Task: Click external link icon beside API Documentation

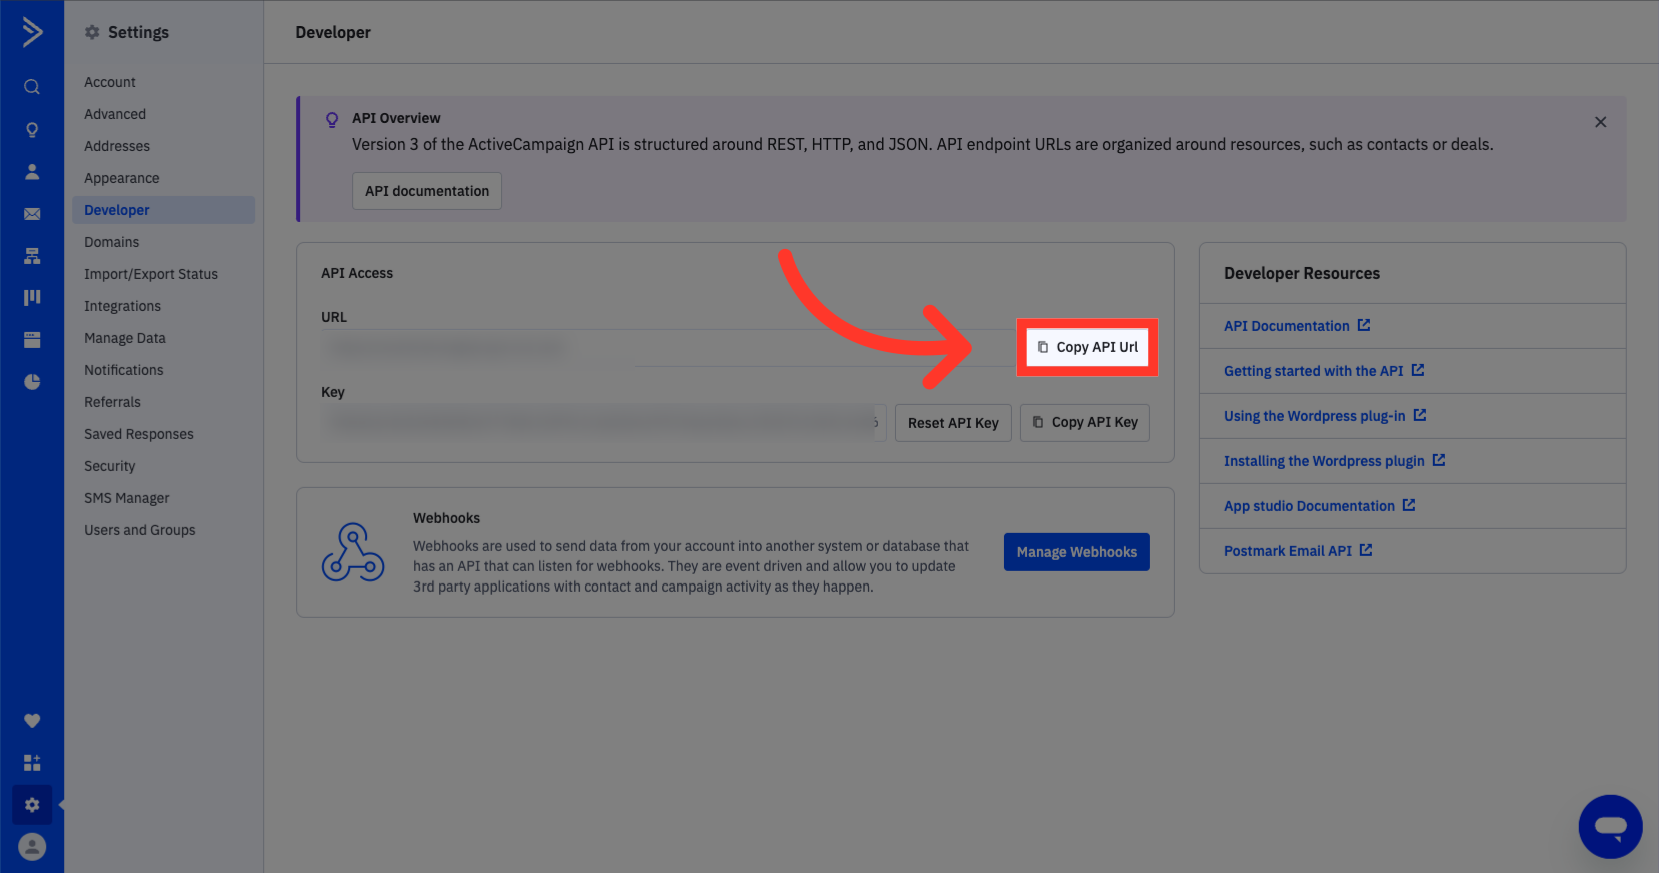Action: [x=1364, y=325]
